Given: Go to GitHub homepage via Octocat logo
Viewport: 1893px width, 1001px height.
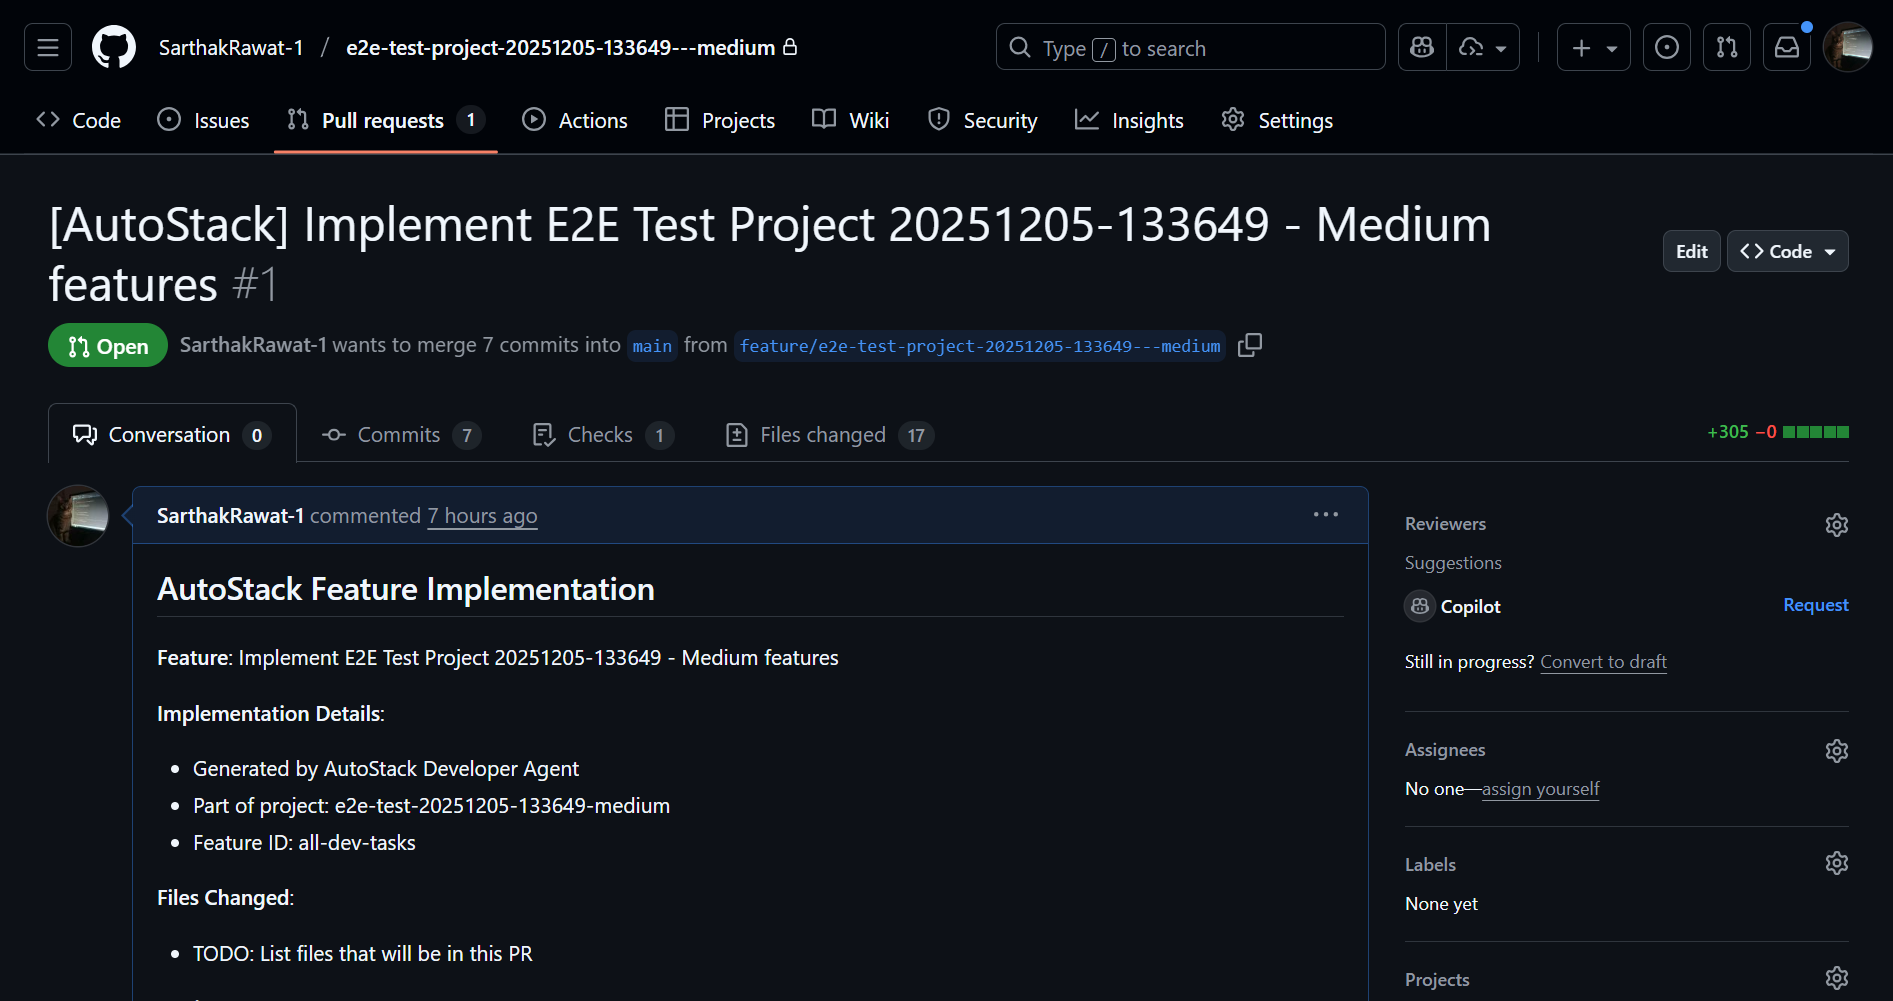Looking at the screenshot, I should [x=114, y=47].
